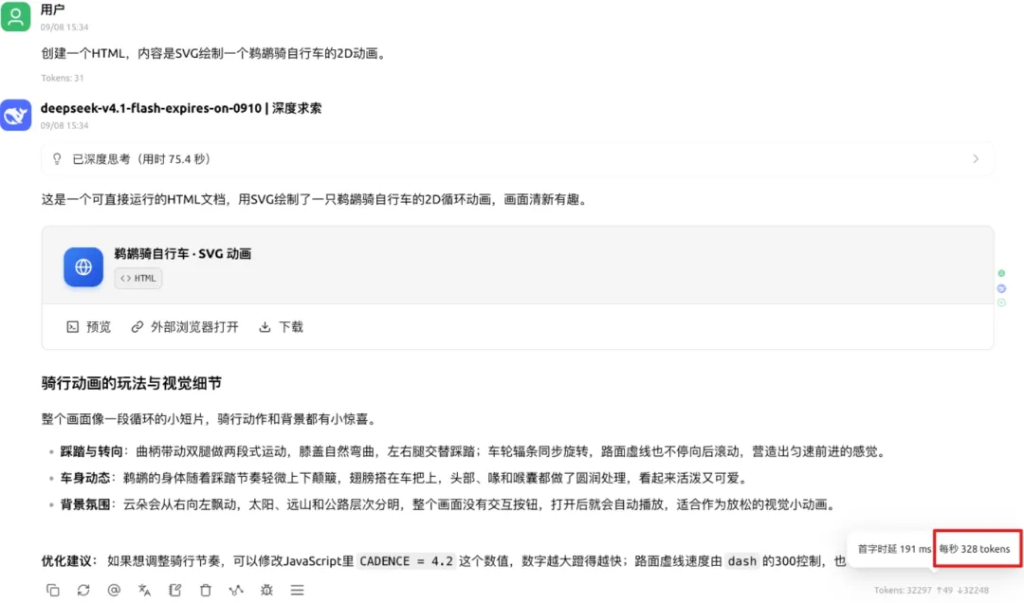Click the DeepSeek message timestamp 09/08 15:34
This screenshot has width=1024, height=603.
(64, 125)
